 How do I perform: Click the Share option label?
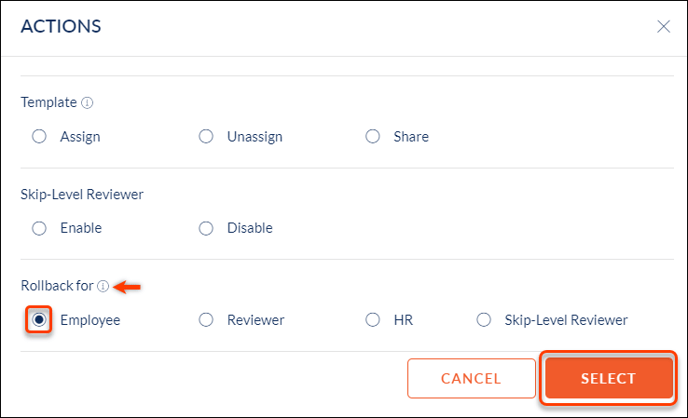(411, 137)
